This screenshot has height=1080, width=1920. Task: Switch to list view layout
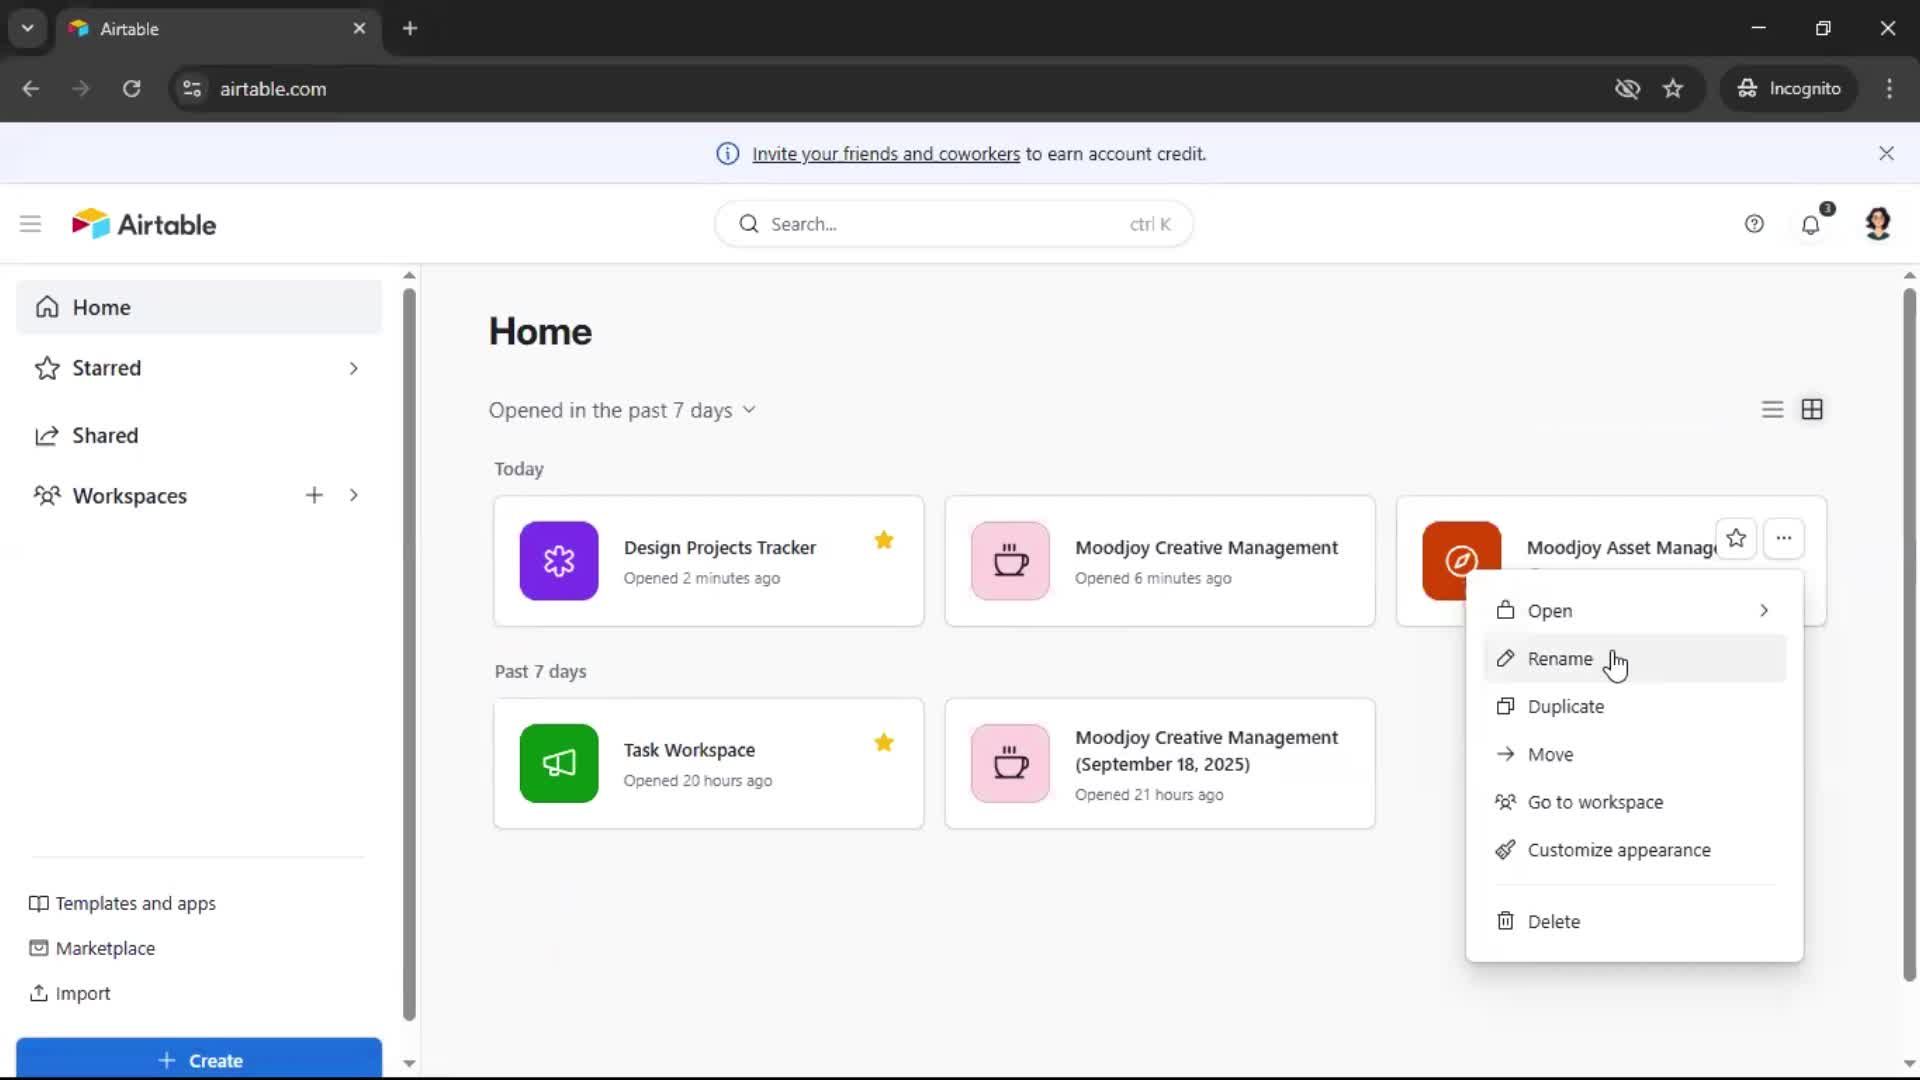coord(1772,410)
